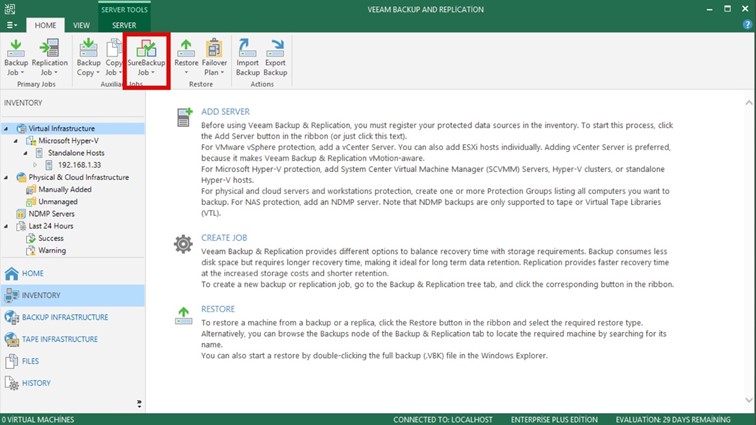Open the main application menu dropdown
Viewport: 756px width, 425px height.
tap(12, 25)
